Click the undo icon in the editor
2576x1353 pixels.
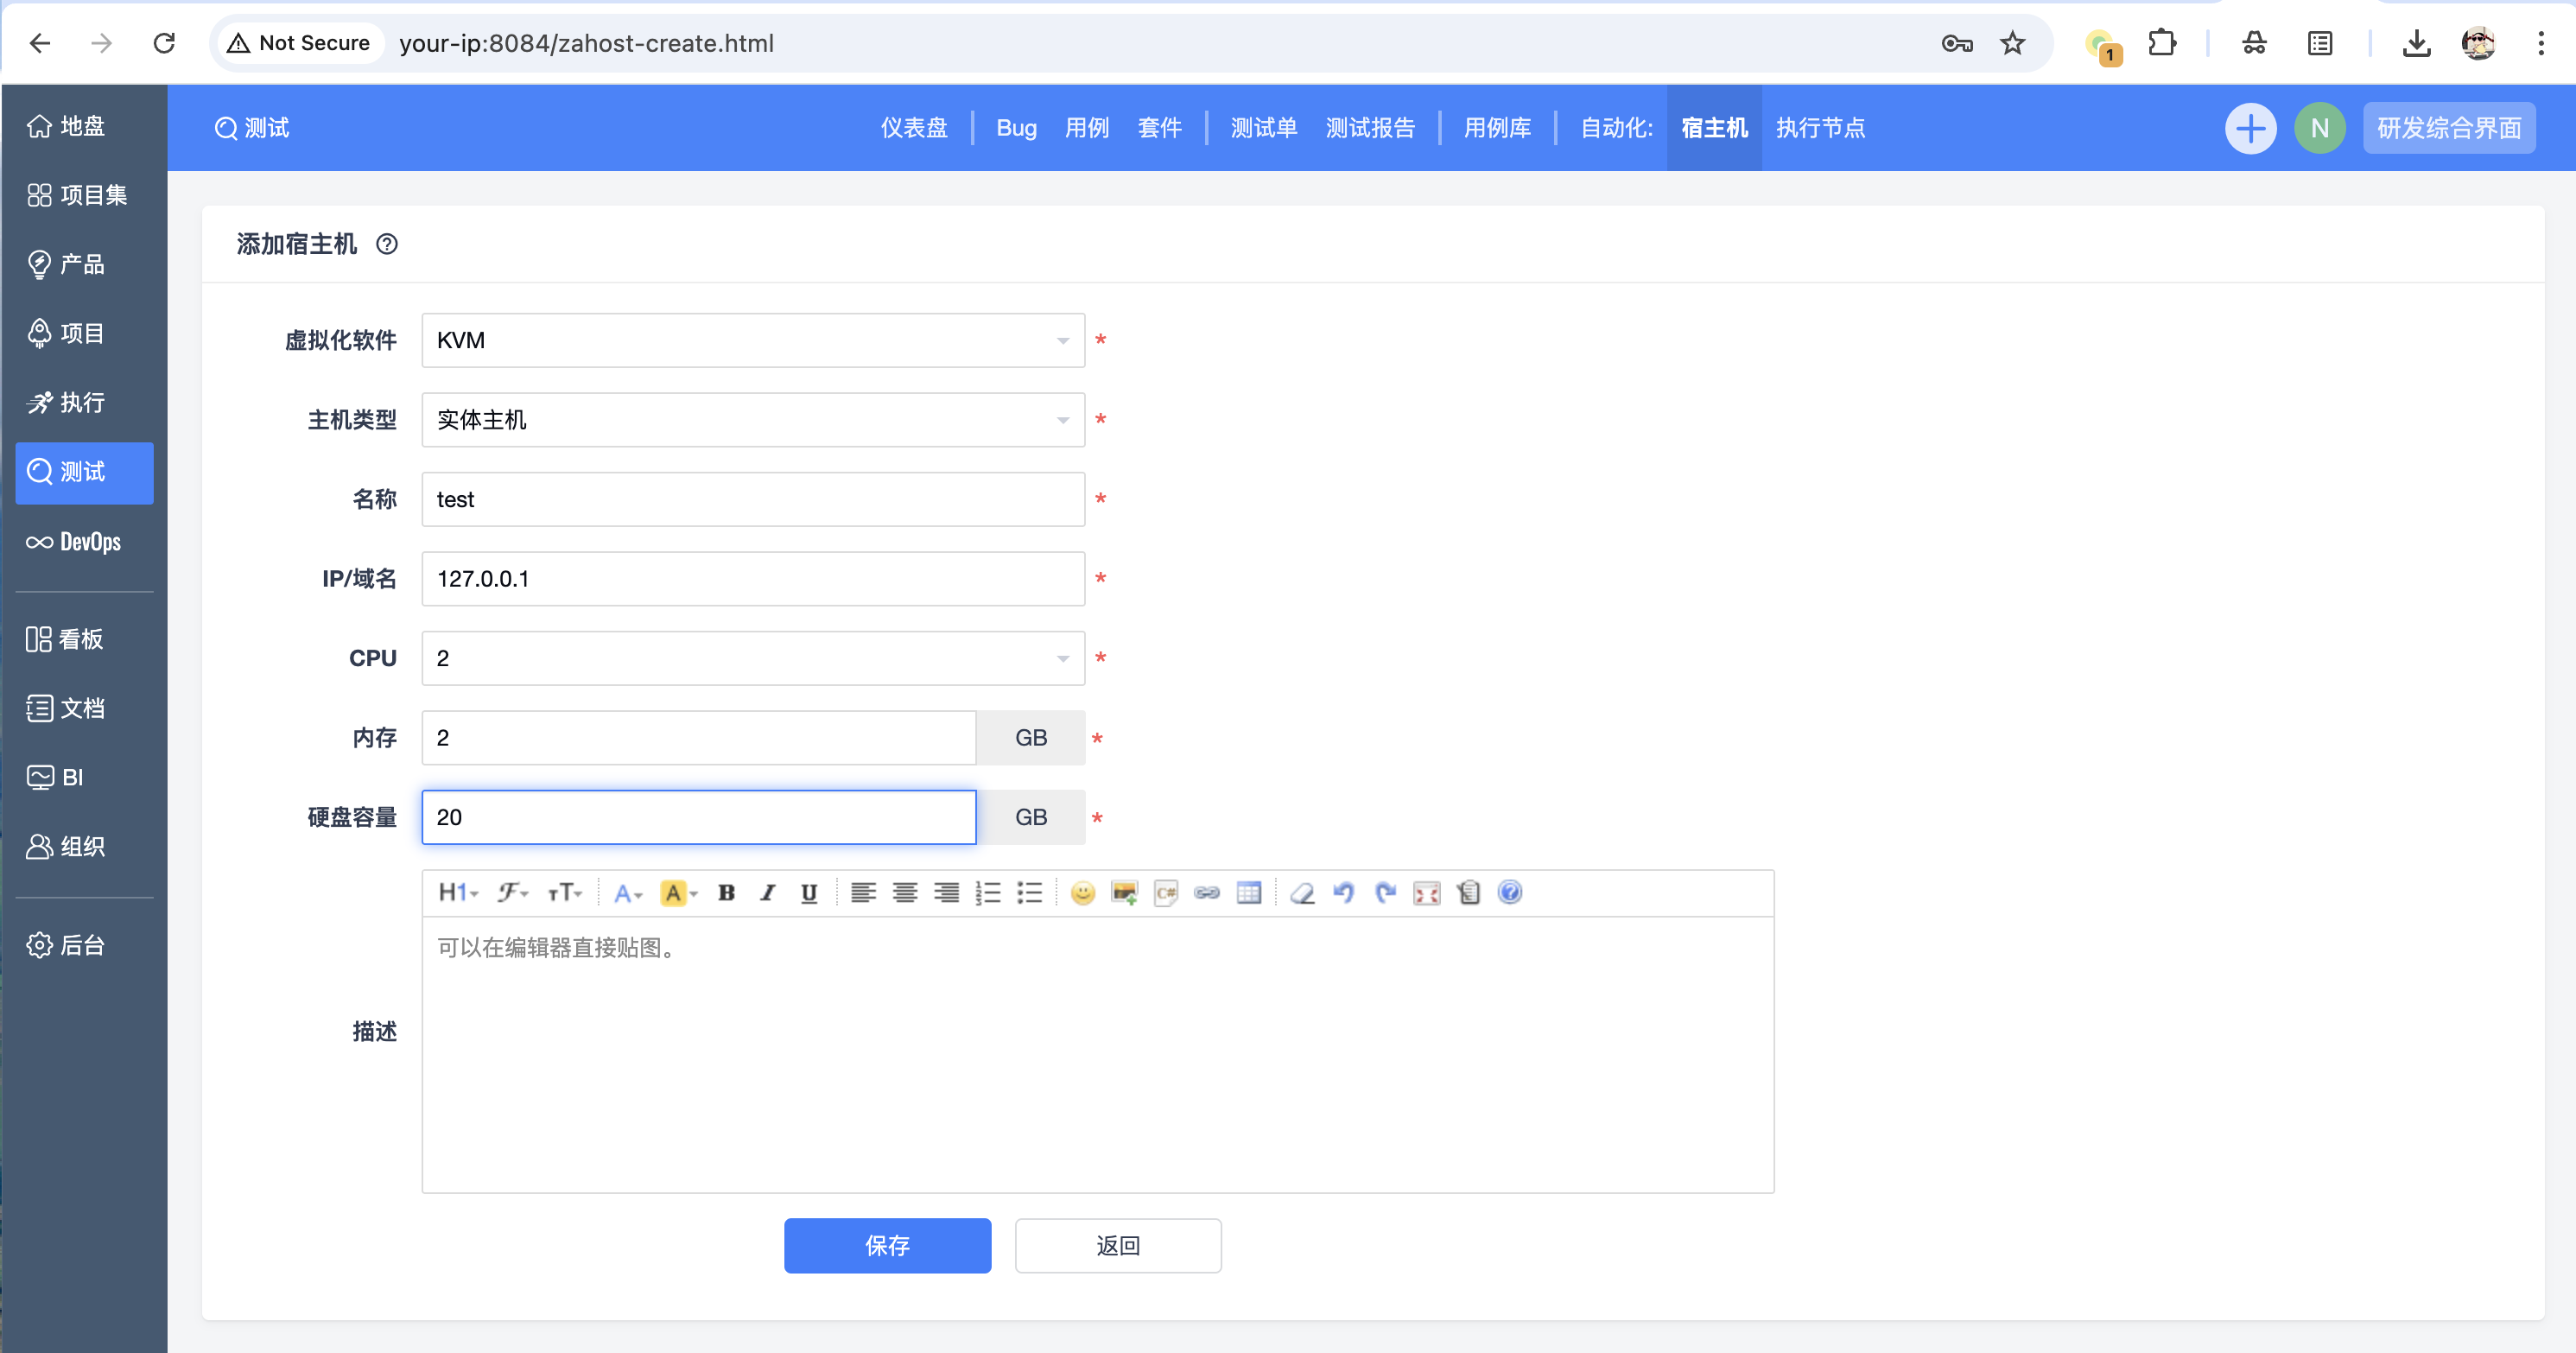click(x=1343, y=893)
